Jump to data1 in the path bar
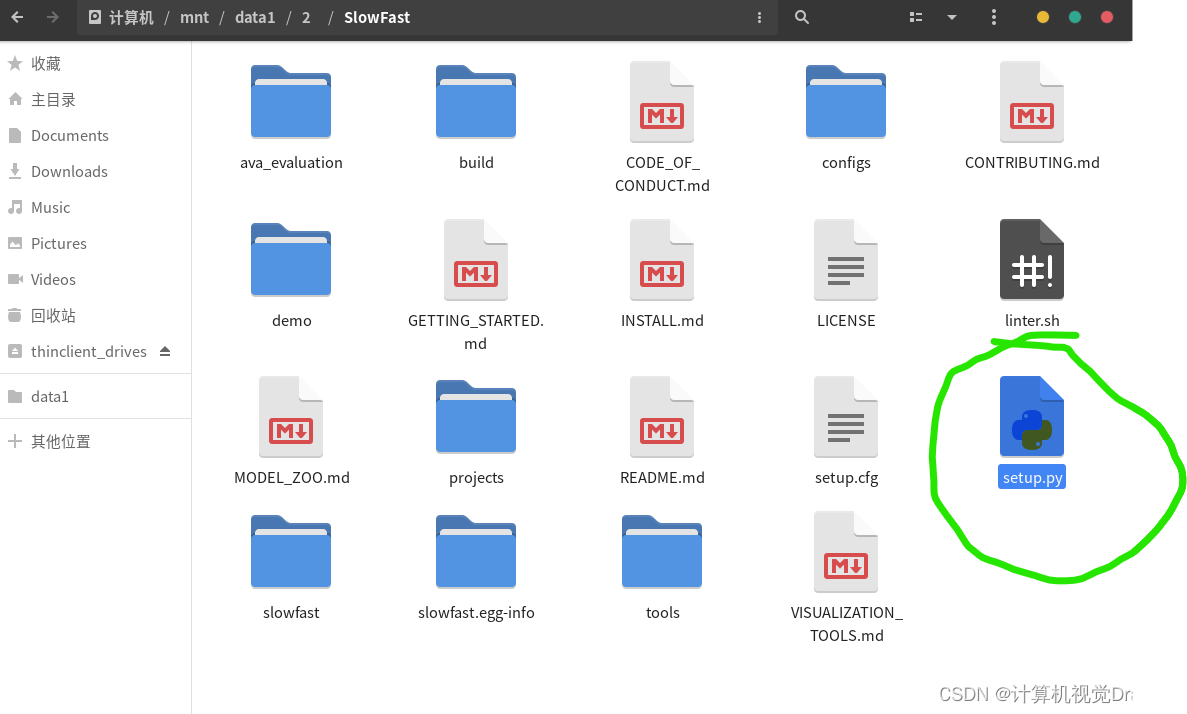Screen dimensions: 1187x714 click(x=254, y=17)
